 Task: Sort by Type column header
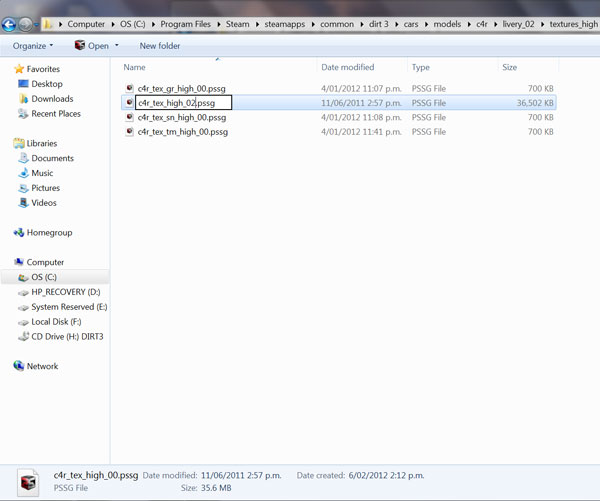point(421,67)
